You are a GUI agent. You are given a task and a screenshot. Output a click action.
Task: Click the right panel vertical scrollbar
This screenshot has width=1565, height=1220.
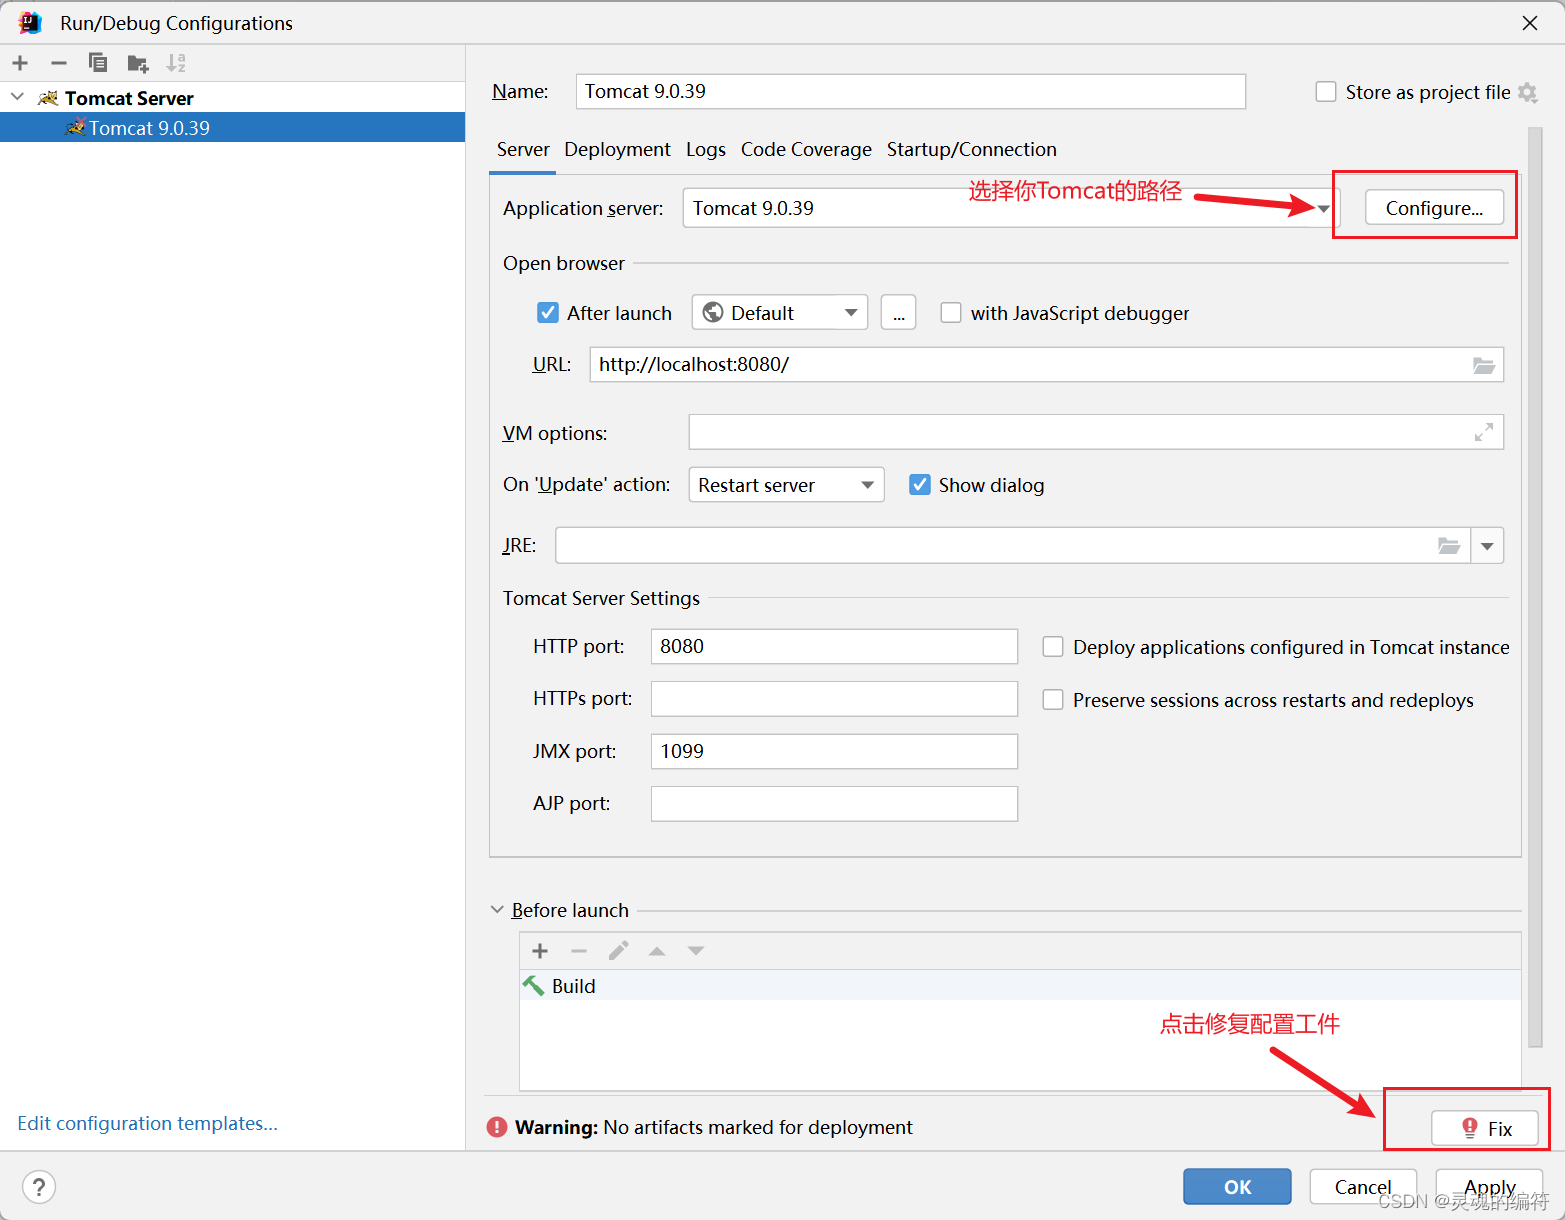pyautogui.click(x=1536, y=586)
